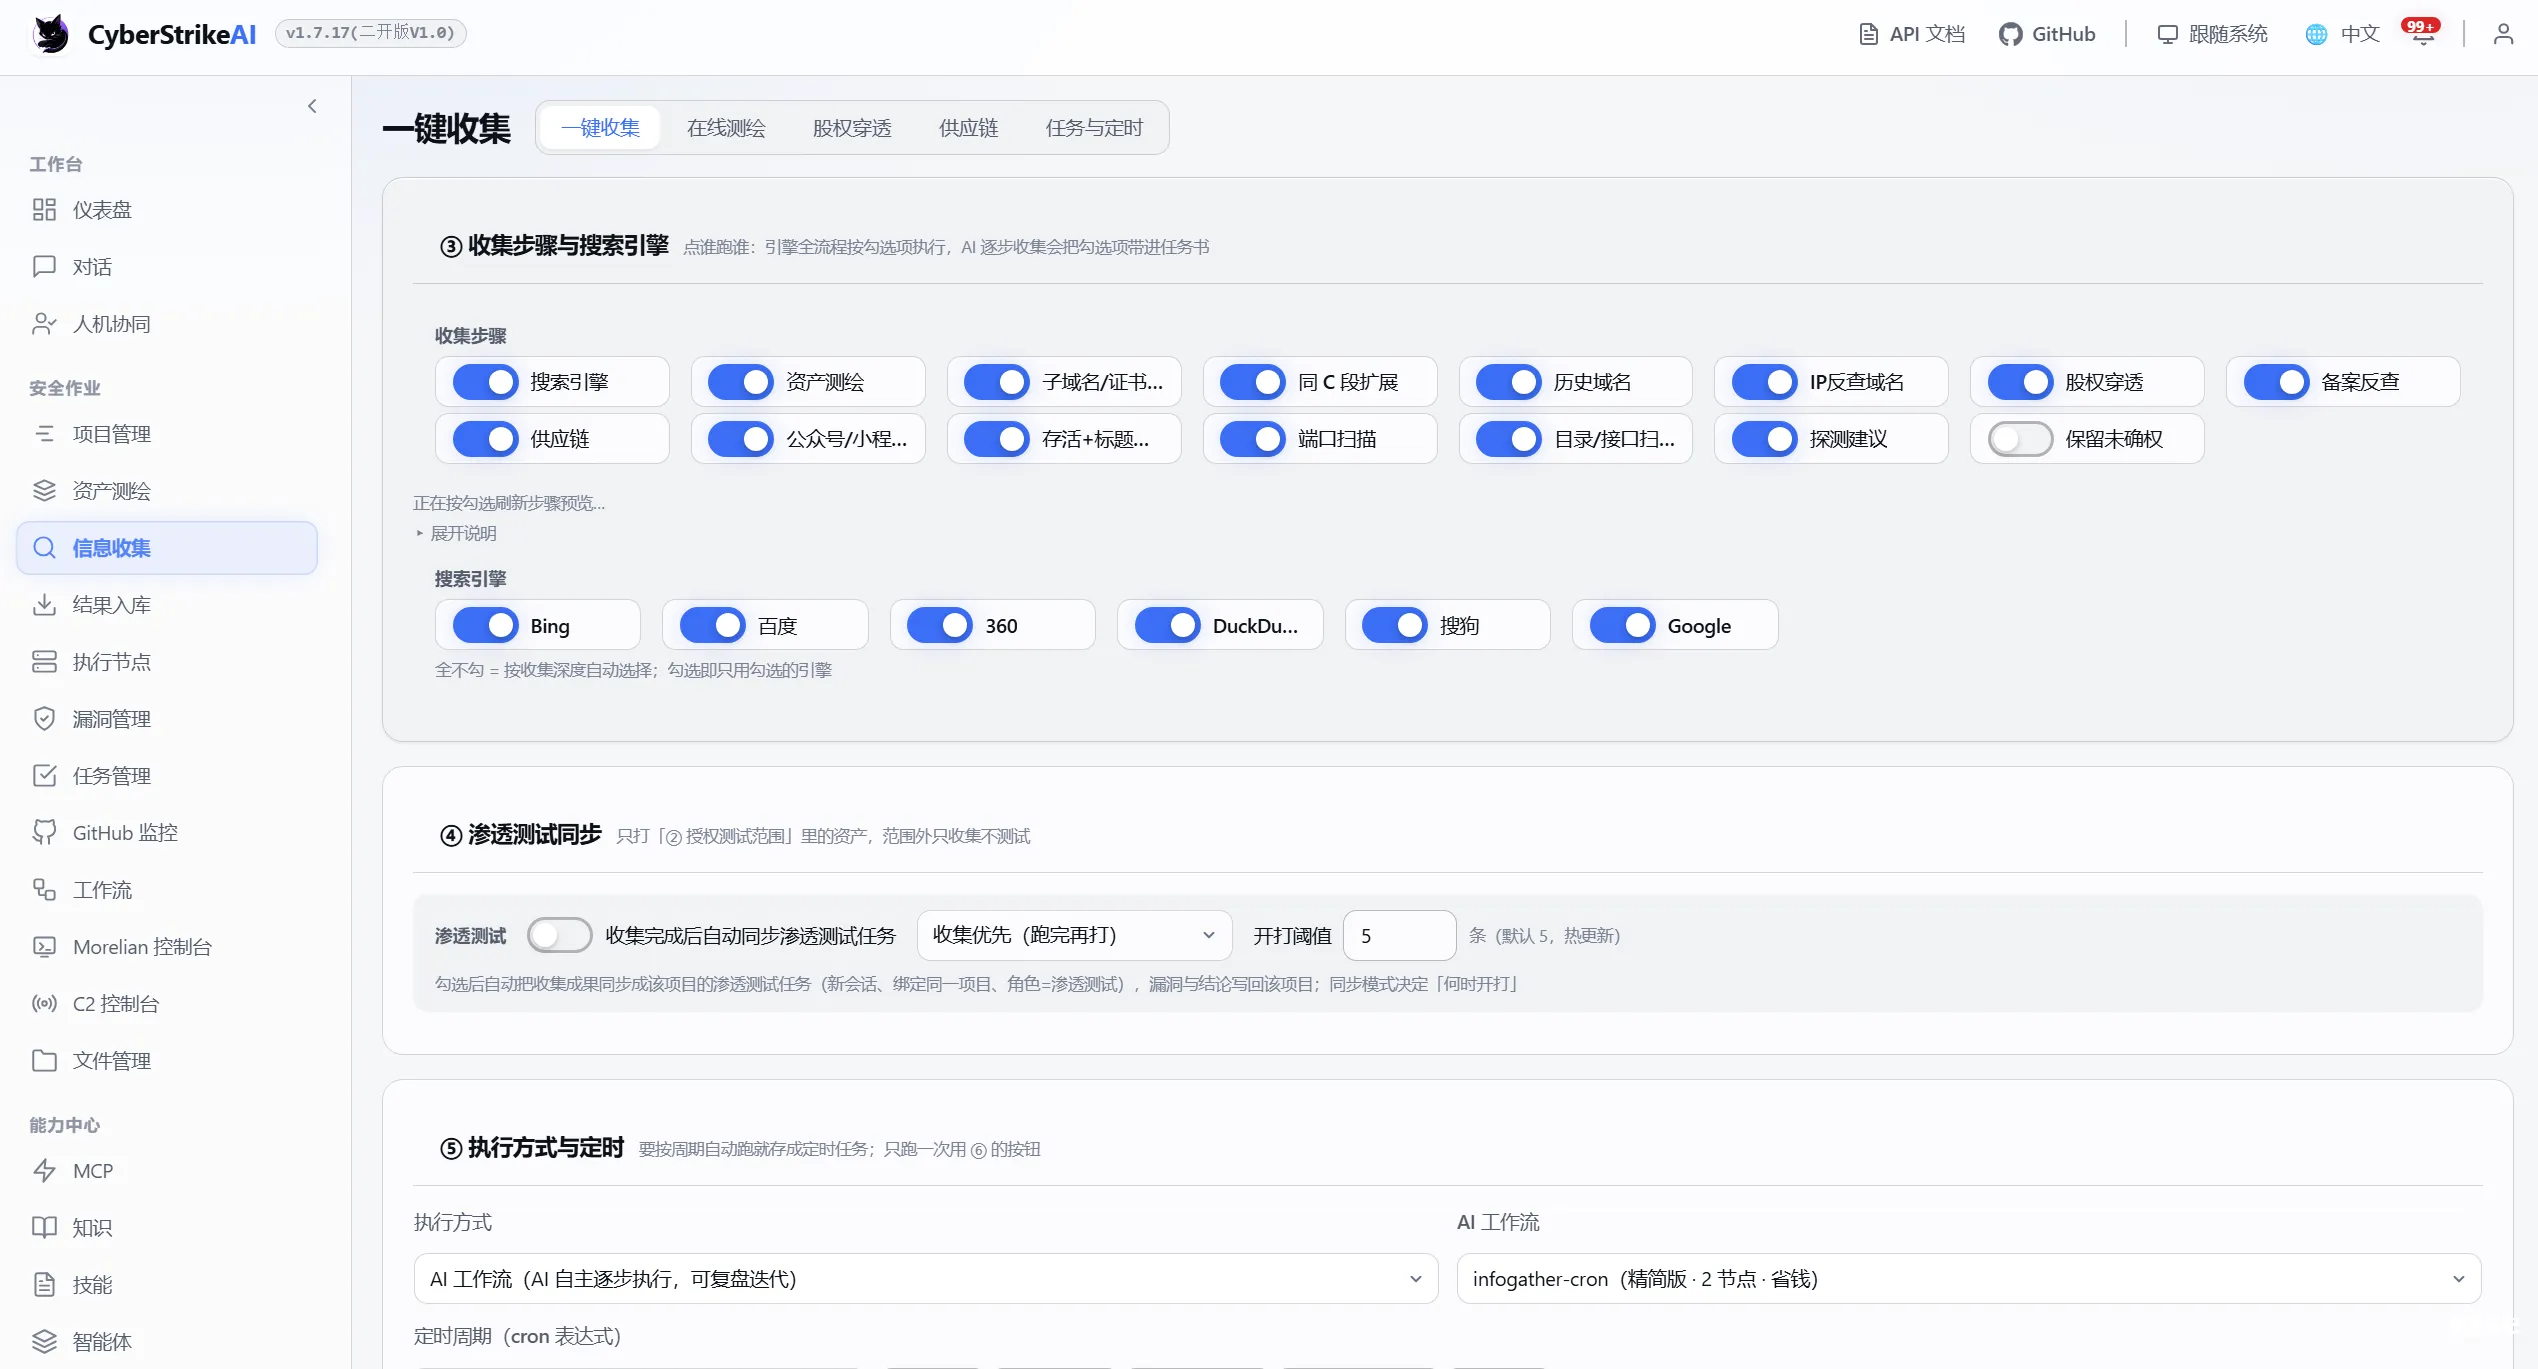
Task: Open the 收集优先（跑完再打）dropdown
Action: pyautogui.click(x=1074, y=935)
